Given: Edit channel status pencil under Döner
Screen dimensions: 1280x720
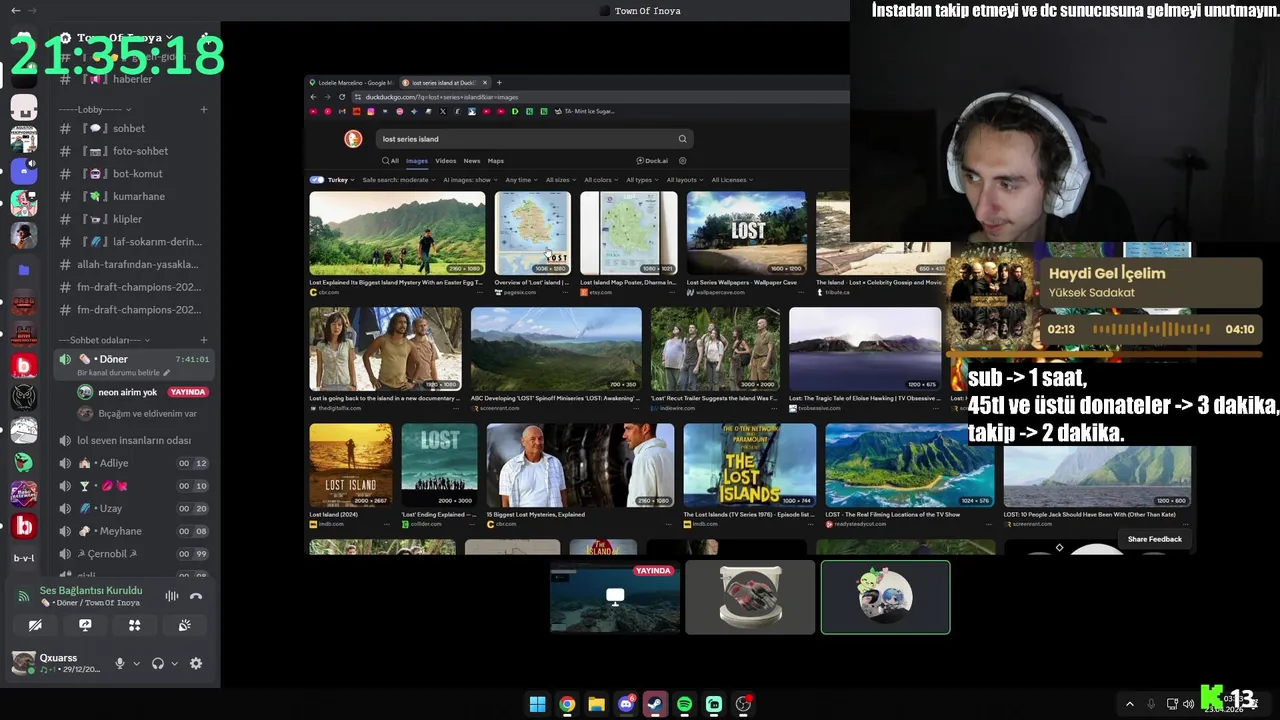Looking at the screenshot, I should [167, 373].
